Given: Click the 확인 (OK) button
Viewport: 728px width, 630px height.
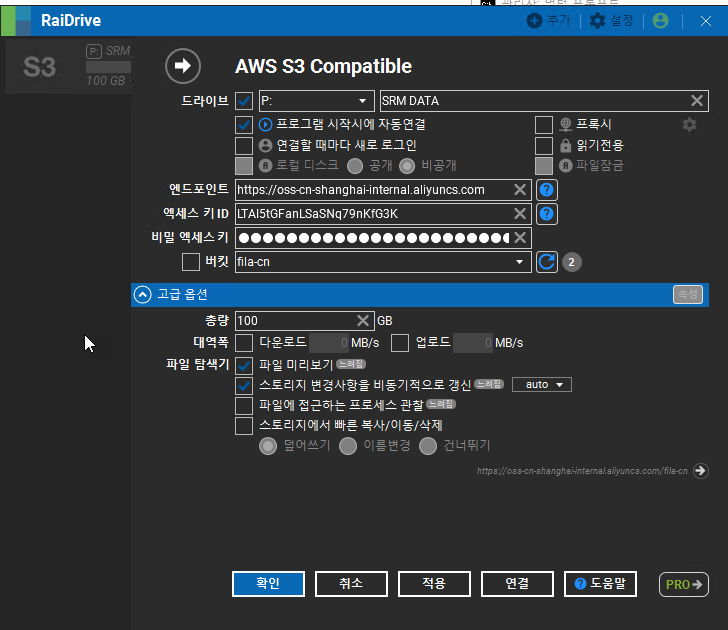Looking at the screenshot, I should tap(268, 584).
